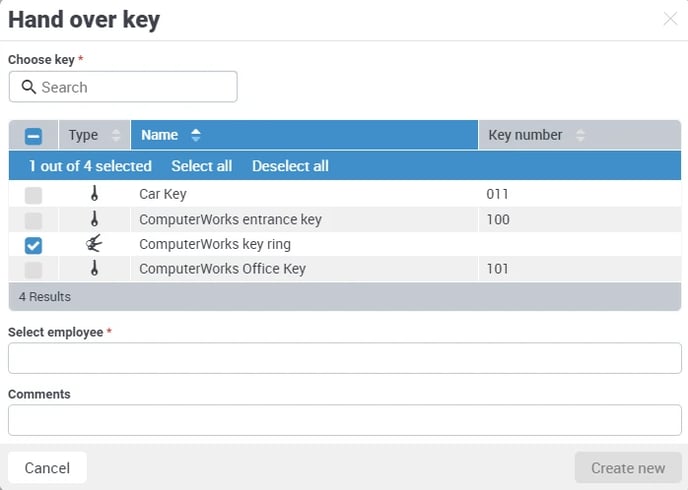Click key number 101

498,268
